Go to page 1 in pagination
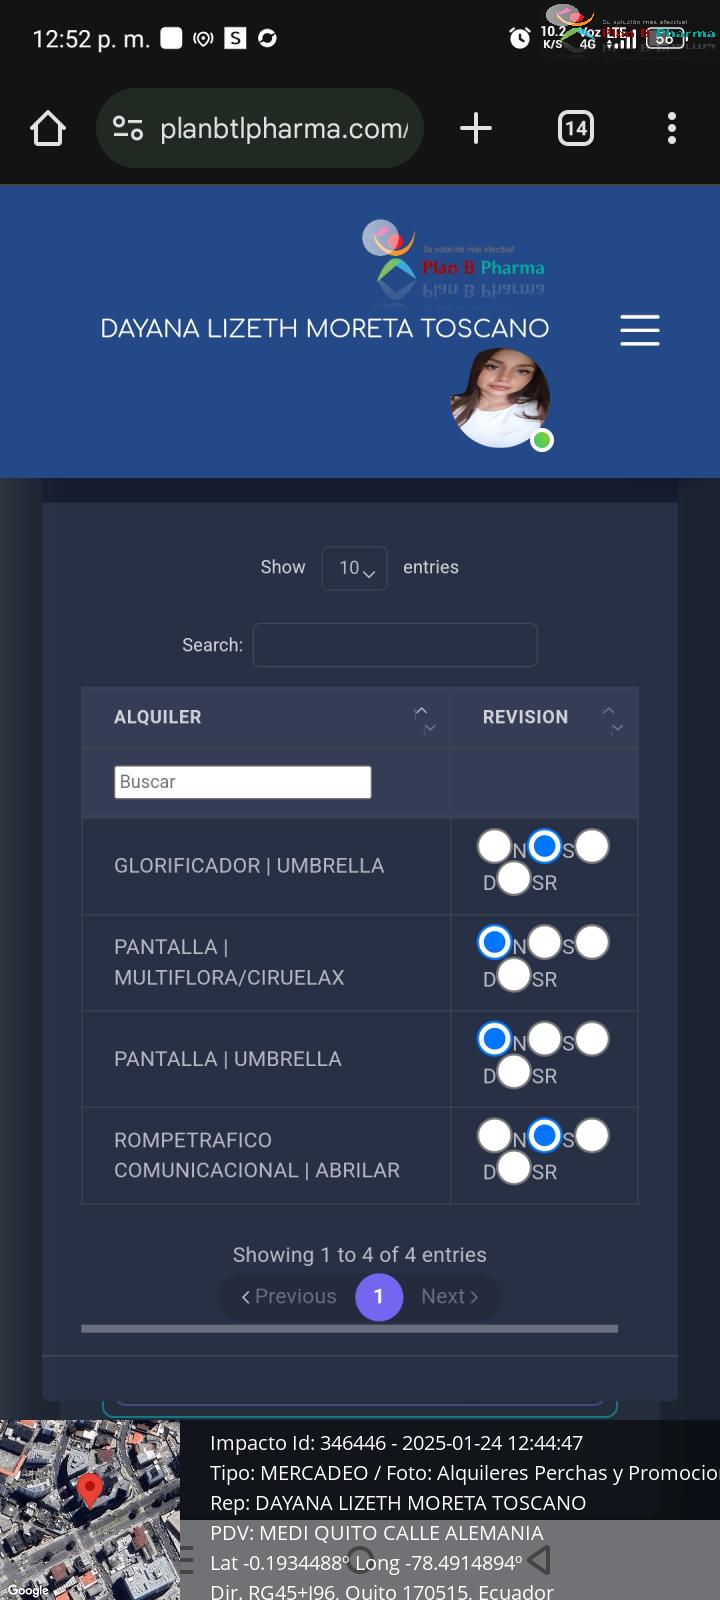 click(x=379, y=1296)
